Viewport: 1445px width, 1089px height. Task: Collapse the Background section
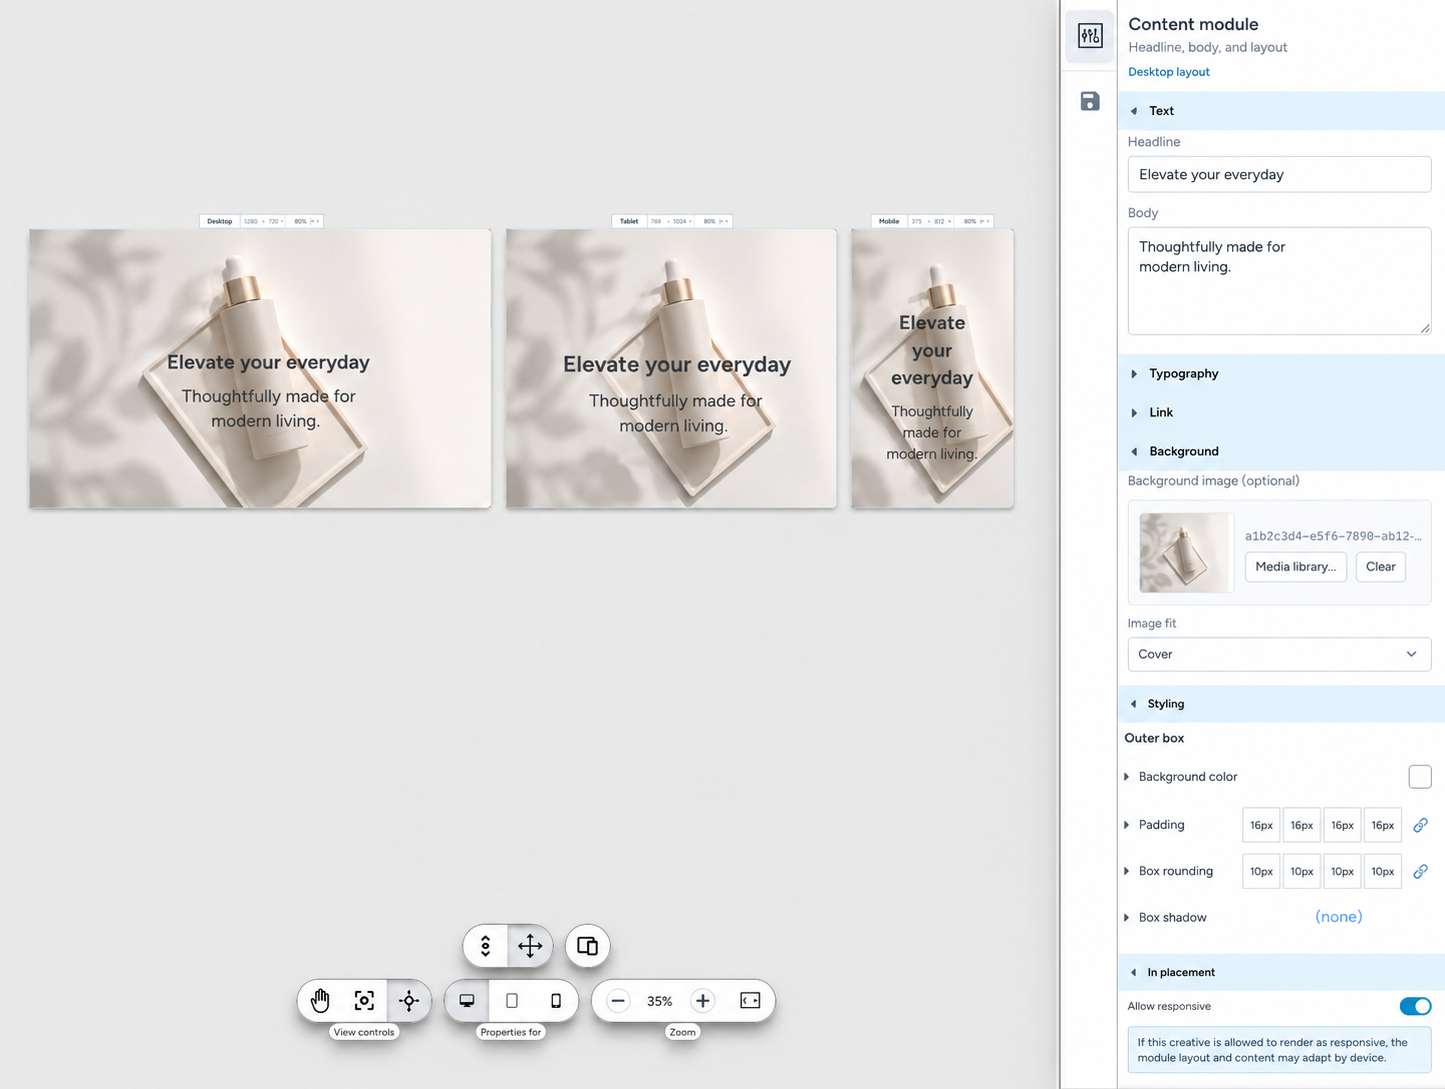[x=1281, y=451]
